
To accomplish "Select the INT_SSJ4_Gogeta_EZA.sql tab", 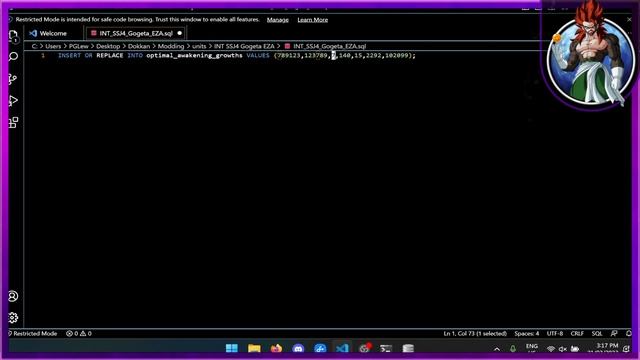I will 136,33.
